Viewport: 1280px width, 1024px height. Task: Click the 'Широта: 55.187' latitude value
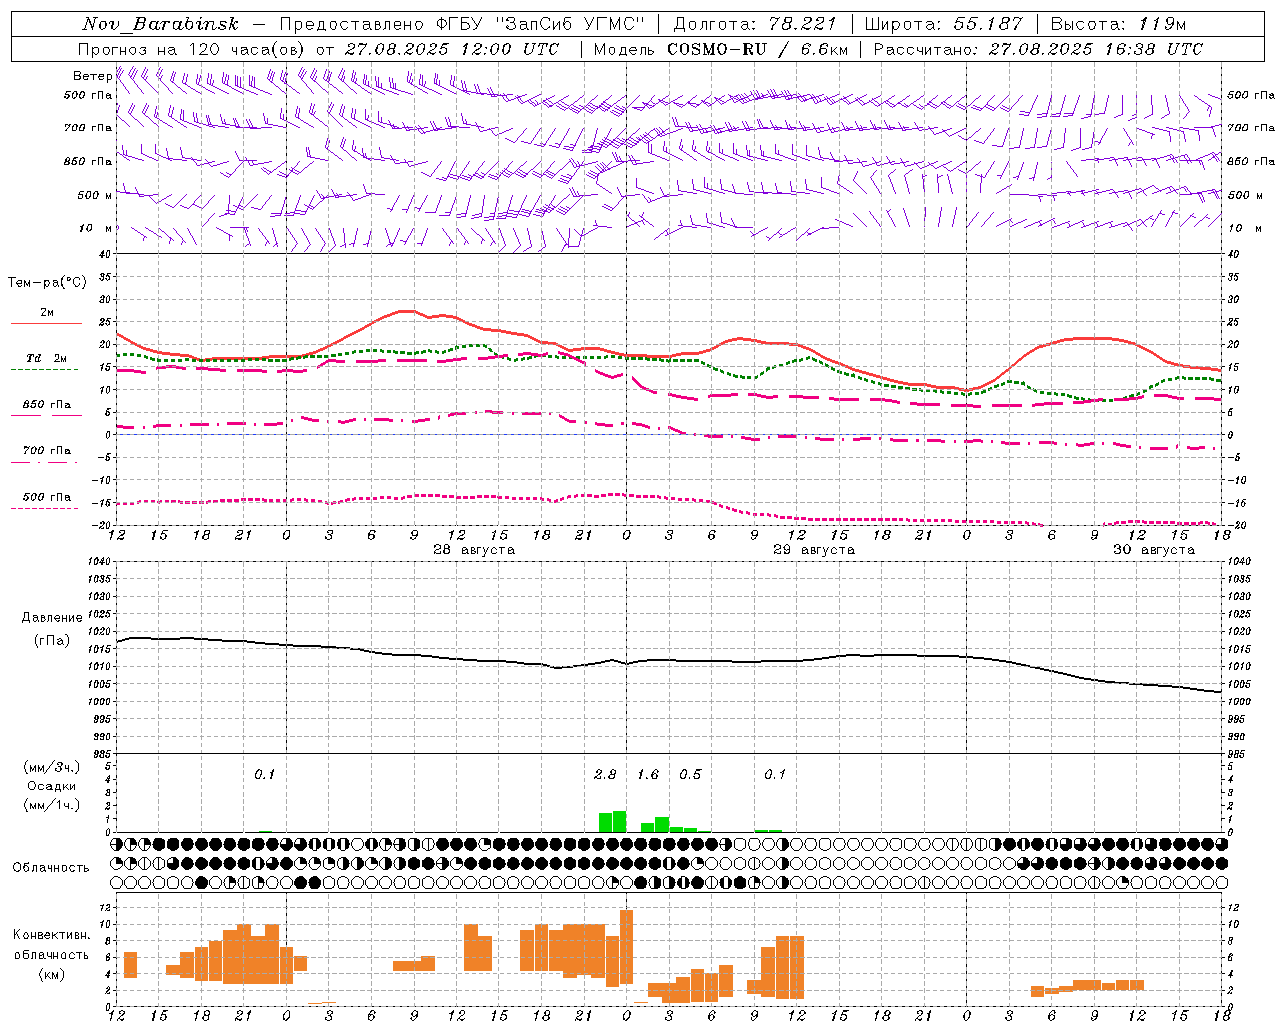[x=944, y=24]
